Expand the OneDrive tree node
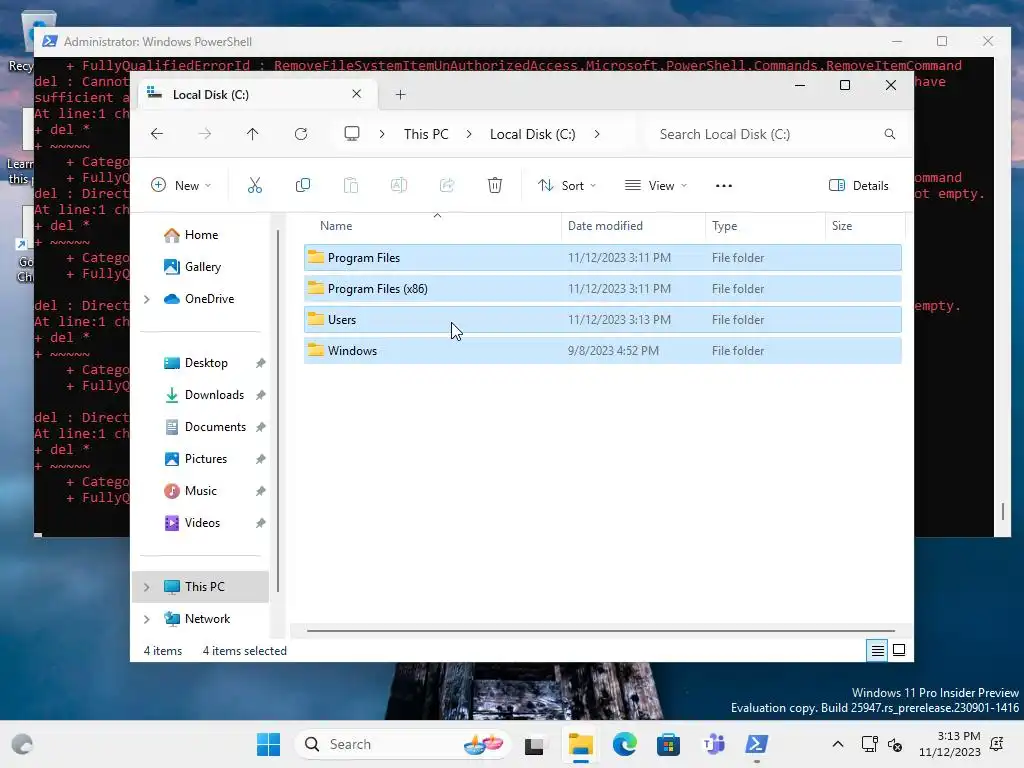Viewport: 1024px width, 768px height. coord(147,299)
